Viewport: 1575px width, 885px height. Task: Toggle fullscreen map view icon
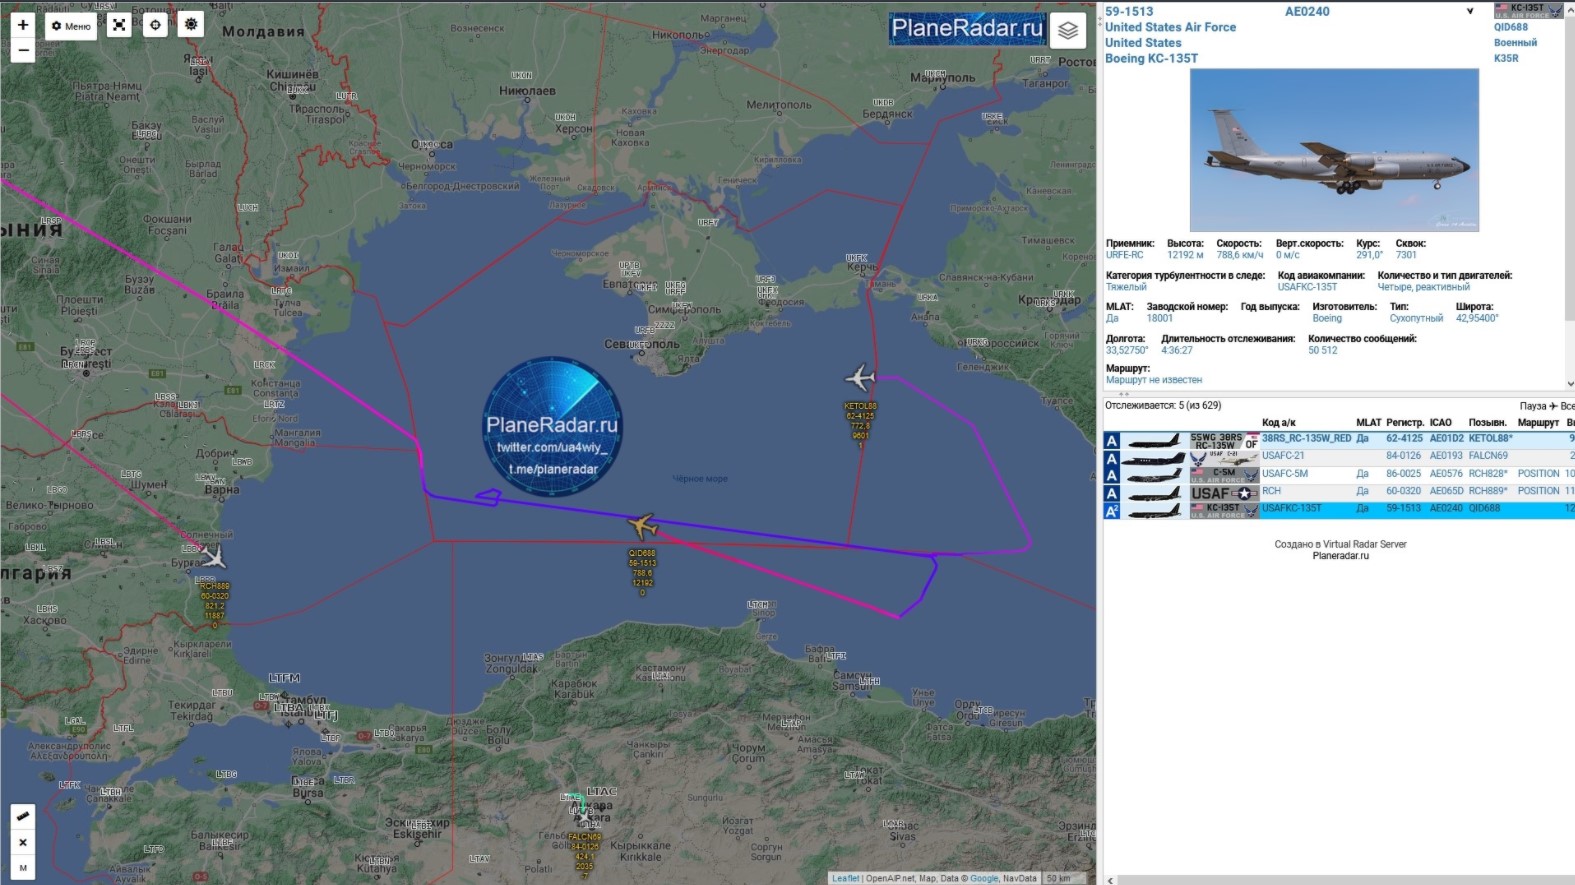(x=119, y=25)
